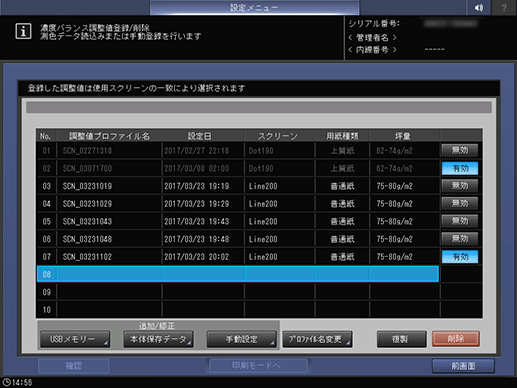Select empty row 10

click(237, 310)
